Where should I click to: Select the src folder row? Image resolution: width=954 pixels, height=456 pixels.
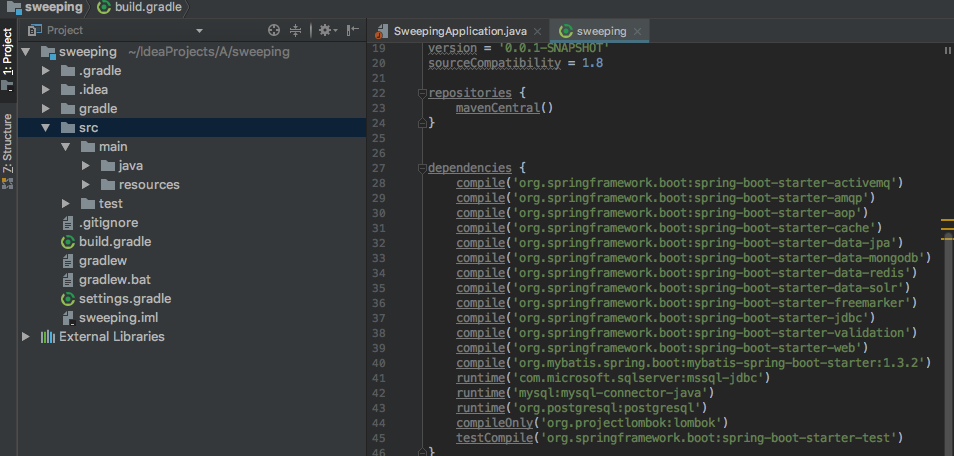(x=192, y=128)
